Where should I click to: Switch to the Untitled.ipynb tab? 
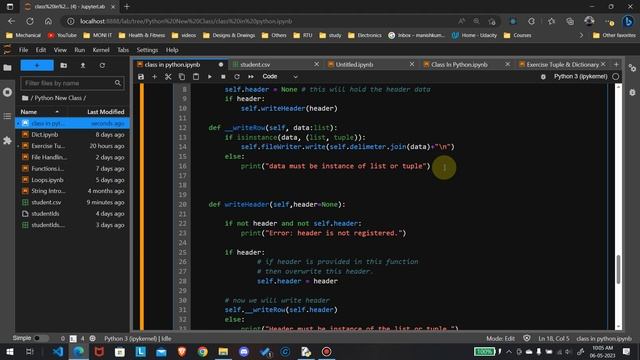(x=354, y=64)
